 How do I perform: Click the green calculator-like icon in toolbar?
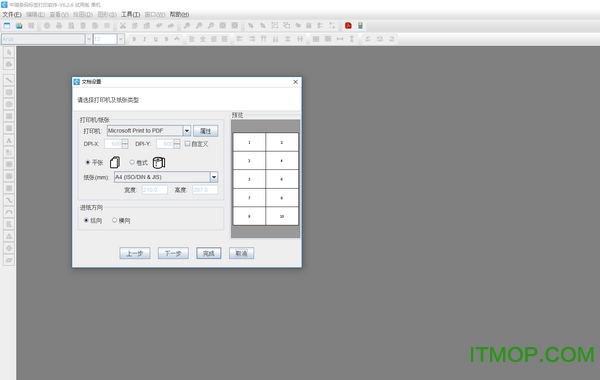click(x=360, y=26)
